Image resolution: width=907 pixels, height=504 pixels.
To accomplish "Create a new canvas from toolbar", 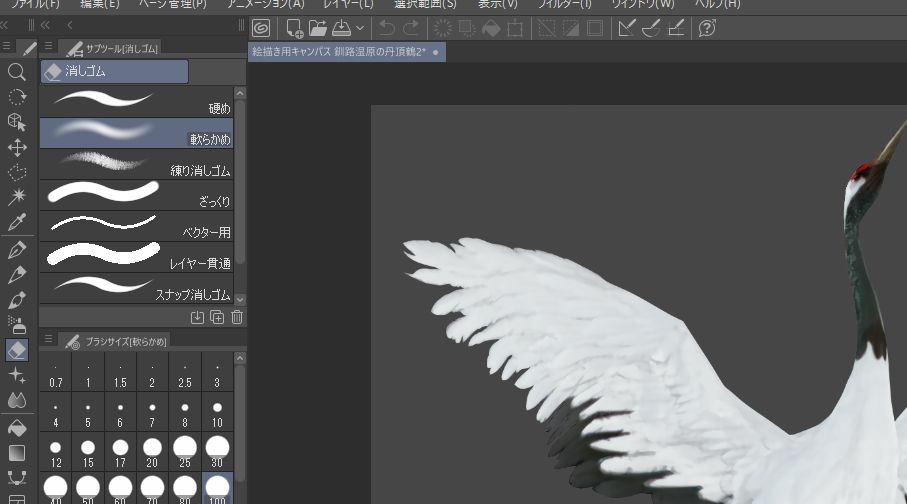I will [294, 28].
